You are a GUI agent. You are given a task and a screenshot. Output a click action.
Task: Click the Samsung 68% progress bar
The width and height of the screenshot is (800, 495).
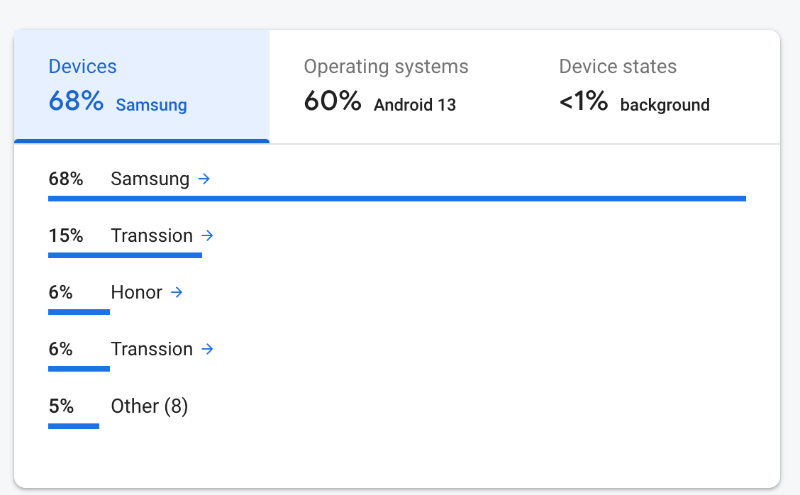pos(397,199)
